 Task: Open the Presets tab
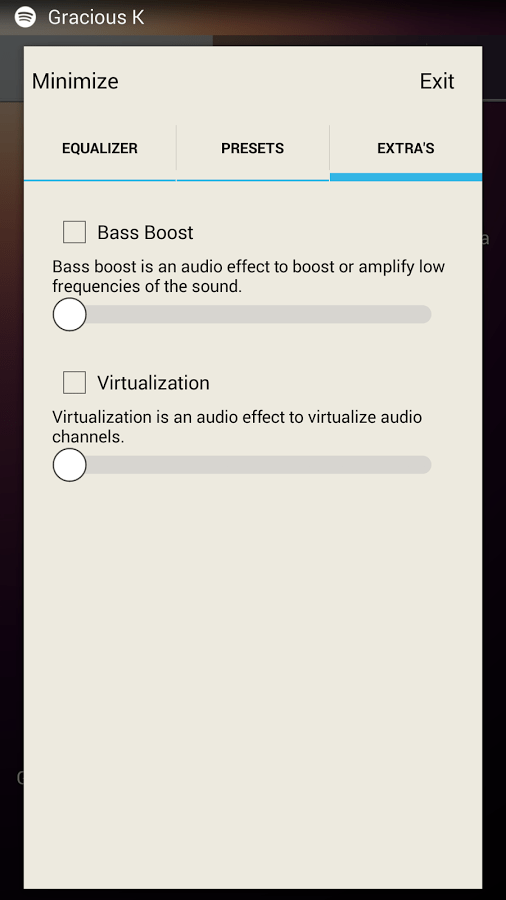point(252,149)
